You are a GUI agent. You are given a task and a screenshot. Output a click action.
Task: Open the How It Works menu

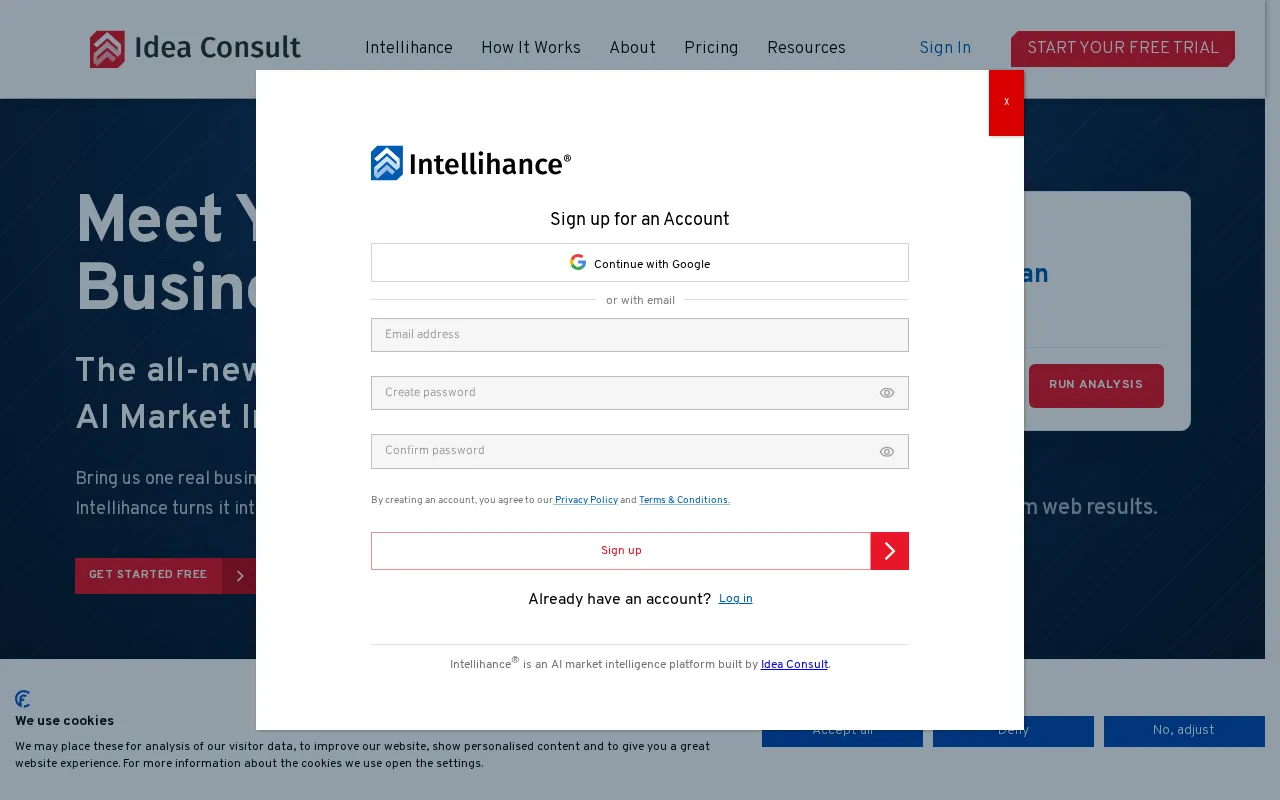[x=531, y=48]
